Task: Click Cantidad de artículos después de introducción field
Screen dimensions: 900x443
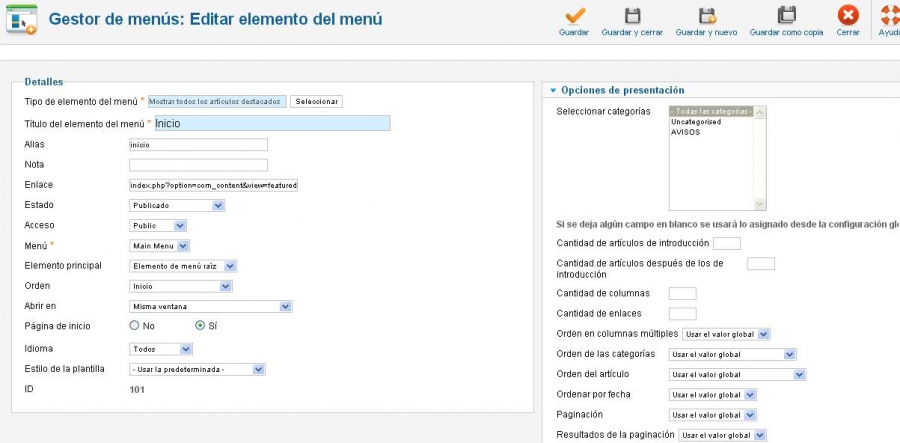Action: click(x=761, y=263)
